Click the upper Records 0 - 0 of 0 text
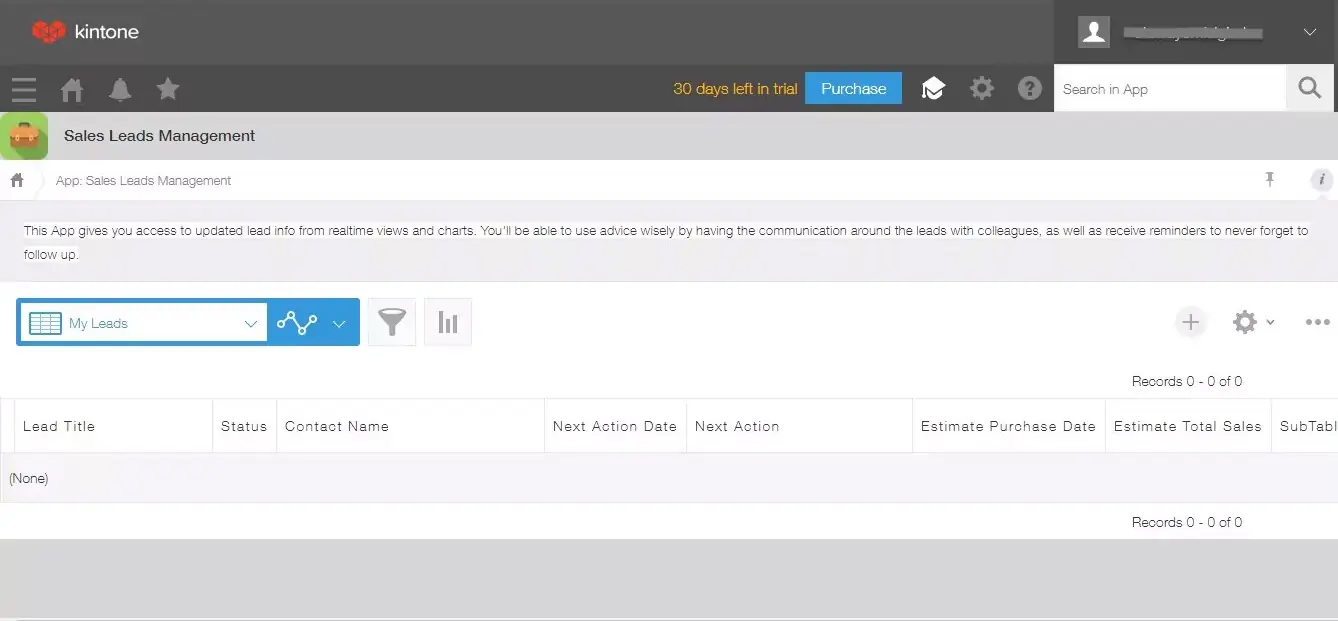This screenshot has width=1338, height=621. pos(1187,381)
